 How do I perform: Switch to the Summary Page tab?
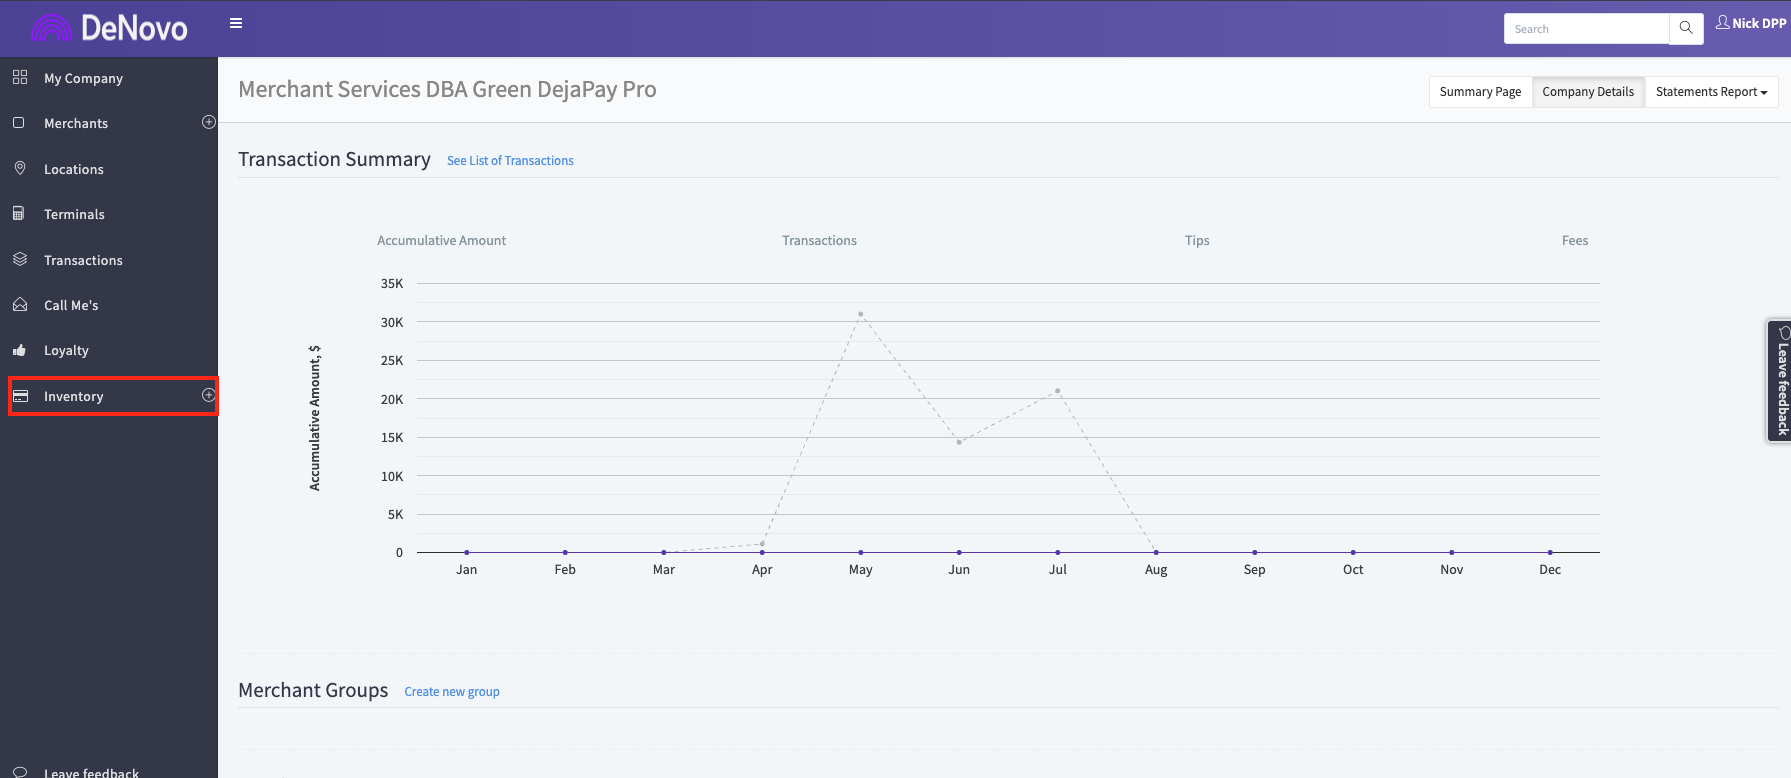[1480, 91]
